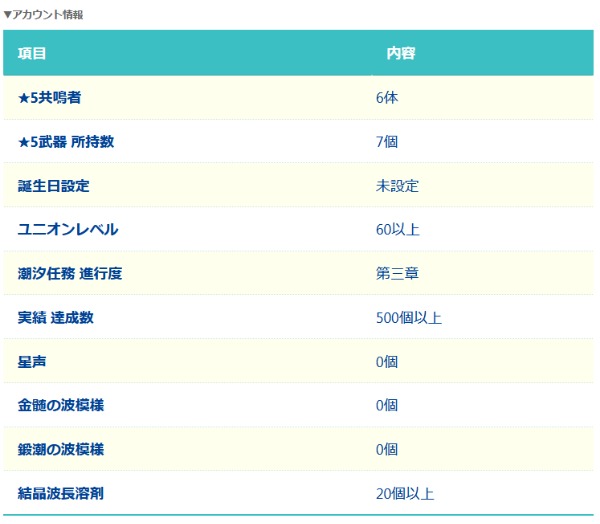Select the 金髄の波模様 row label
The width and height of the screenshot is (600, 524).
[x=60, y=405]
